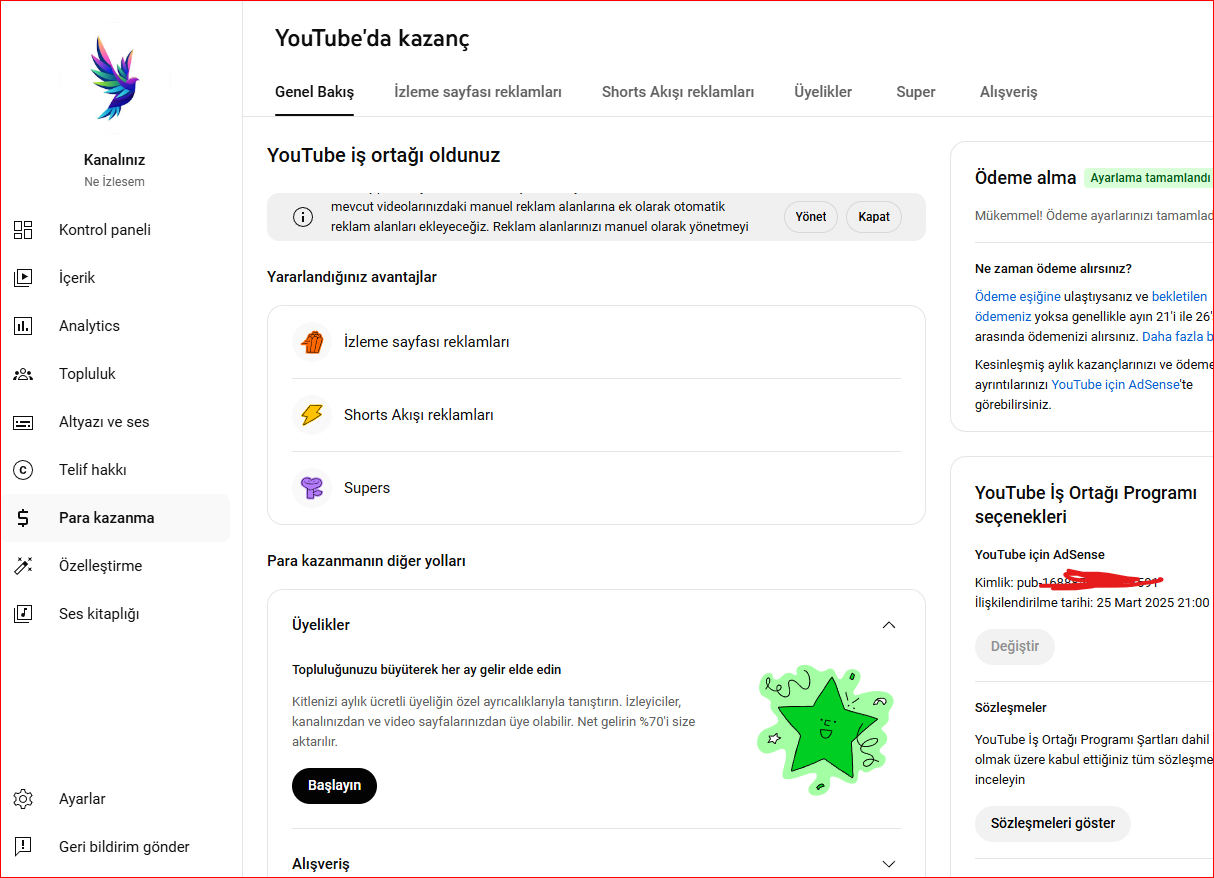Open Ses kitaplığı in sidebar

point(115,614)
